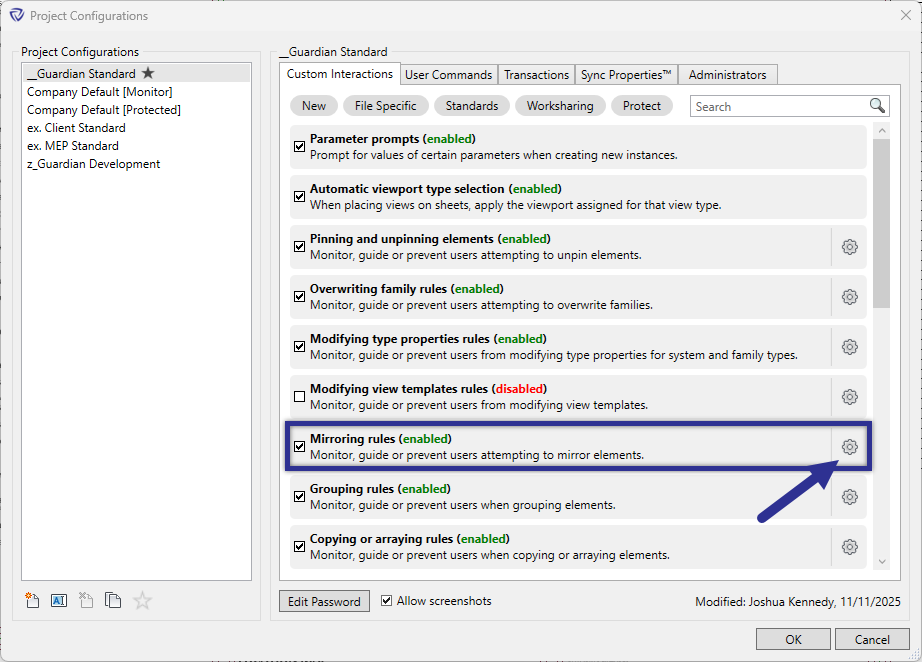Create a new project configuration

pyautogui.click(x=32, y=600)
